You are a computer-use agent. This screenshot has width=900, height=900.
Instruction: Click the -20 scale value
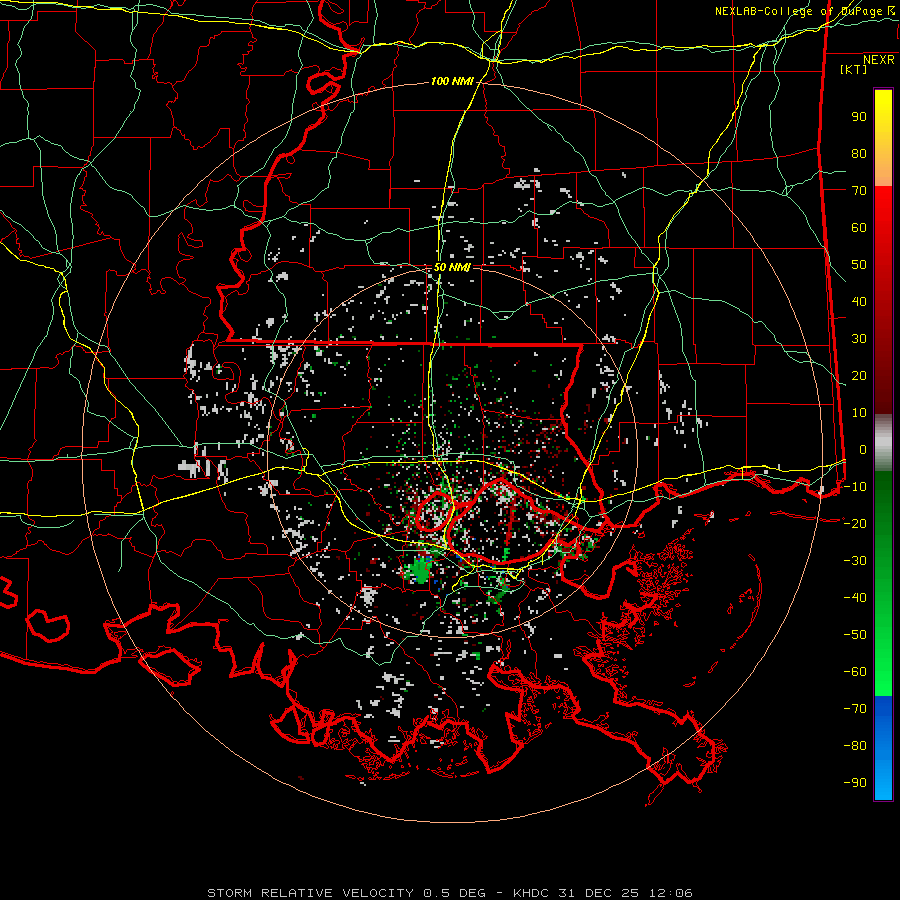[x=855, y=523]
